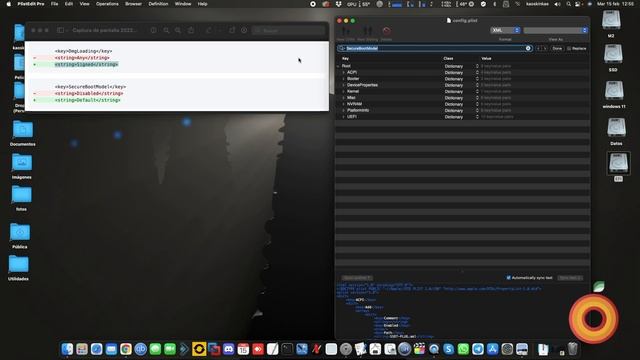Image resolution: width=640 pixels, height=360 pixels.
Task: Open the Browser menu
Action: [133, 4]
